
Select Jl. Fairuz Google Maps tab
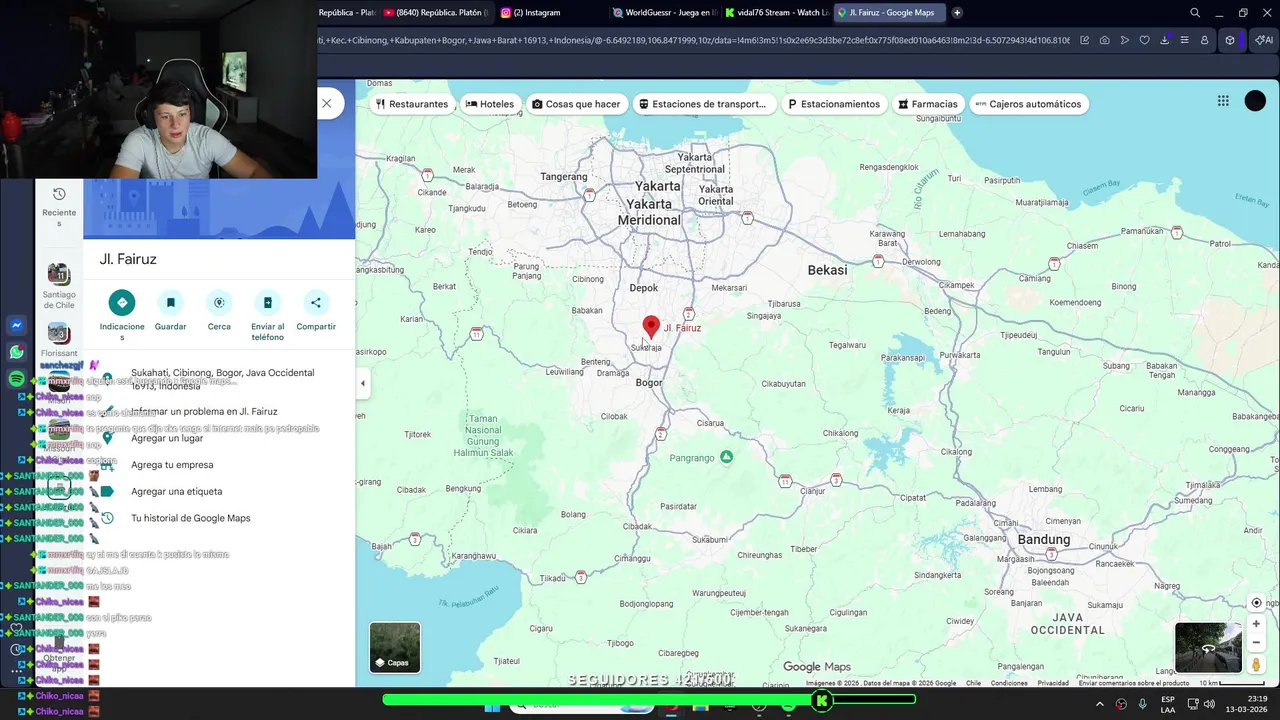coord(888,13)
